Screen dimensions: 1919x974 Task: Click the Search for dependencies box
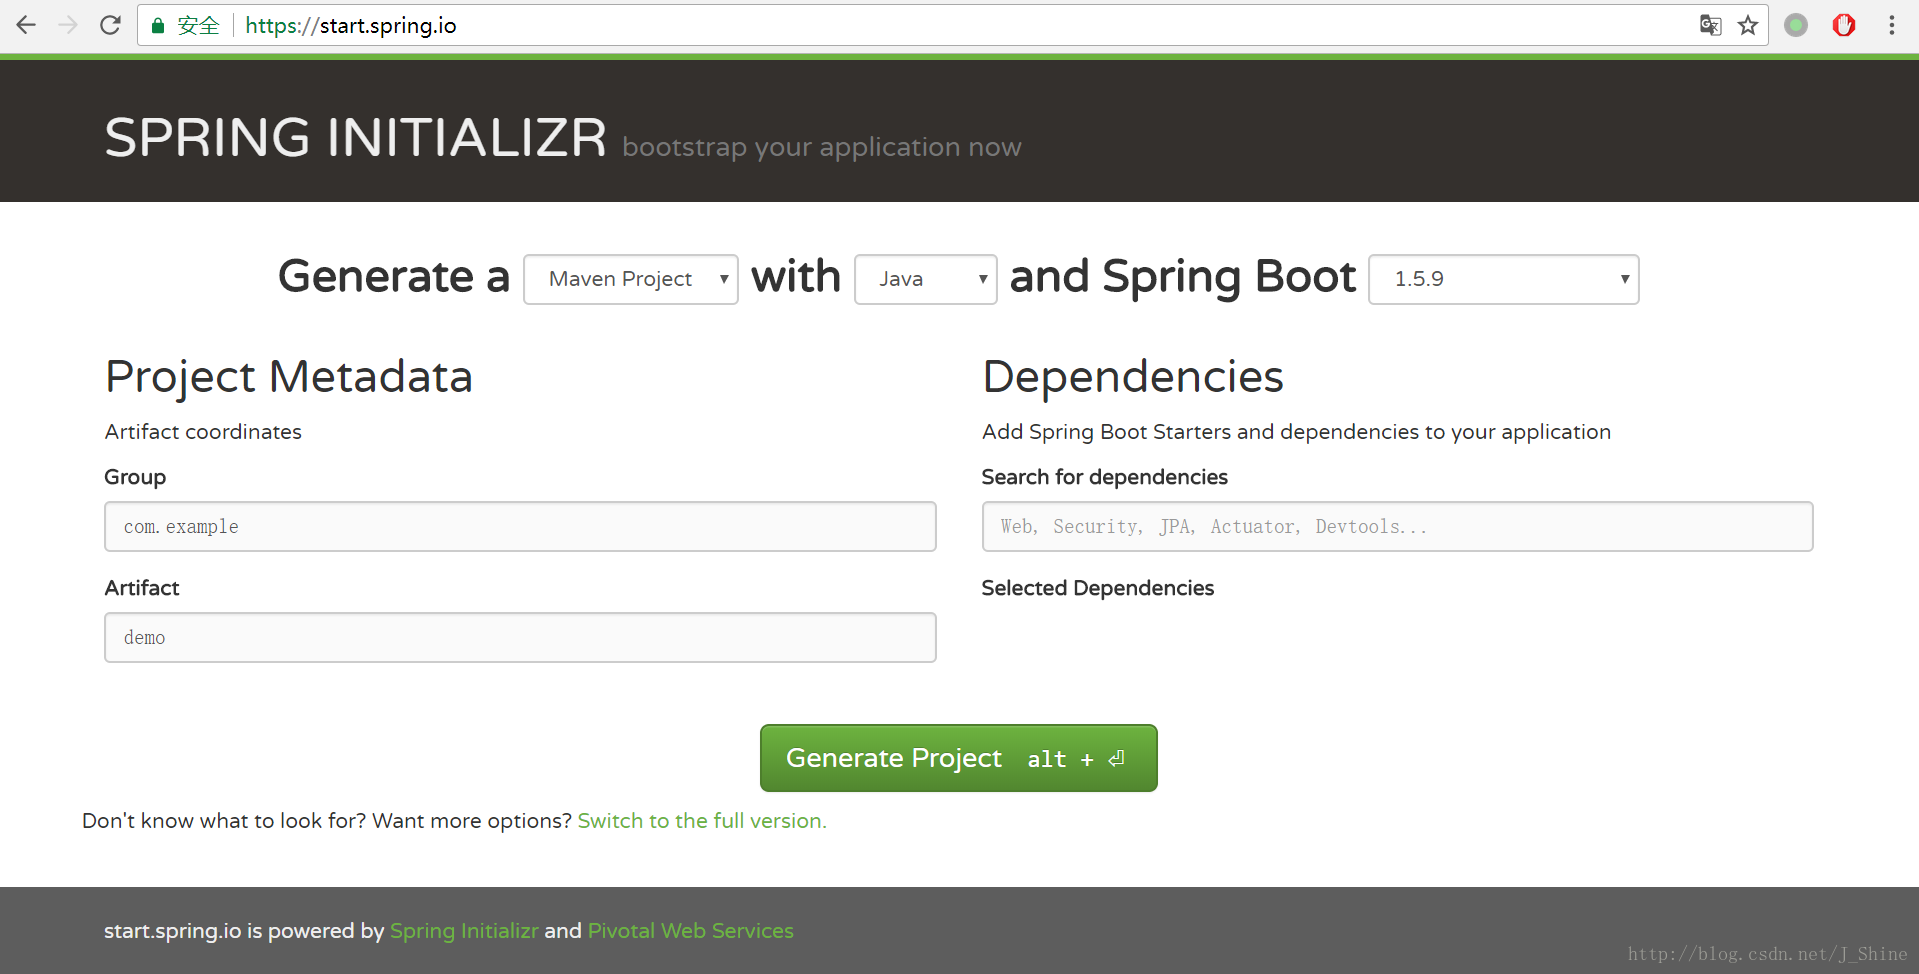1397,526
